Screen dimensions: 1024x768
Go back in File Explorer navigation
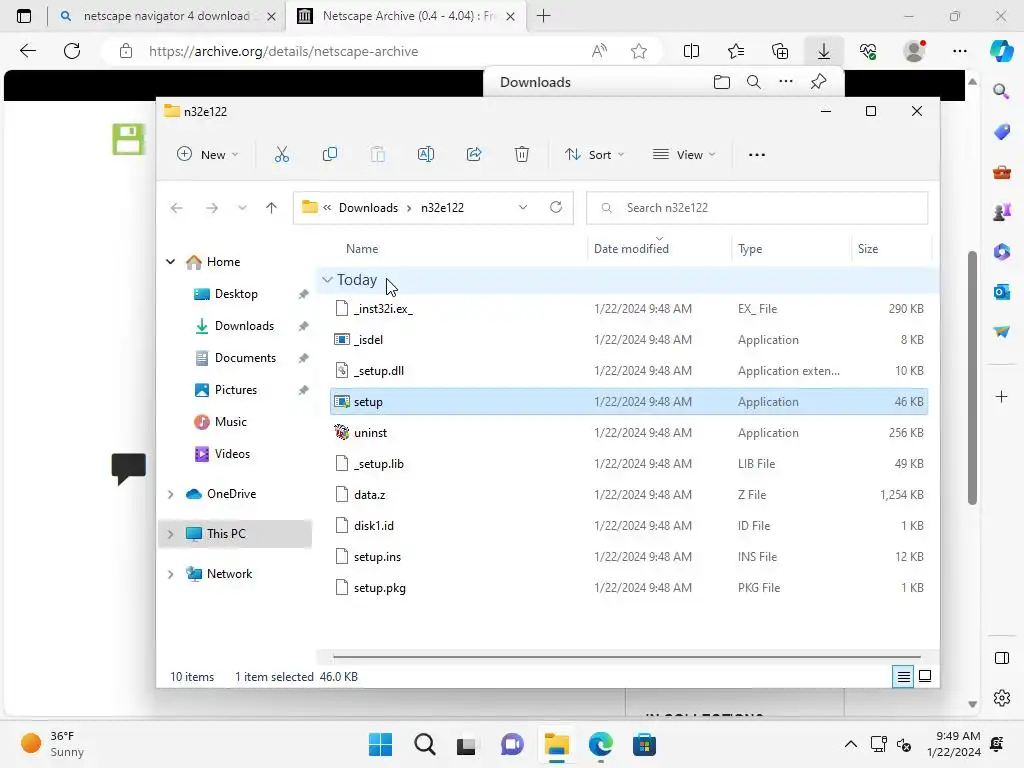[176, 208]
